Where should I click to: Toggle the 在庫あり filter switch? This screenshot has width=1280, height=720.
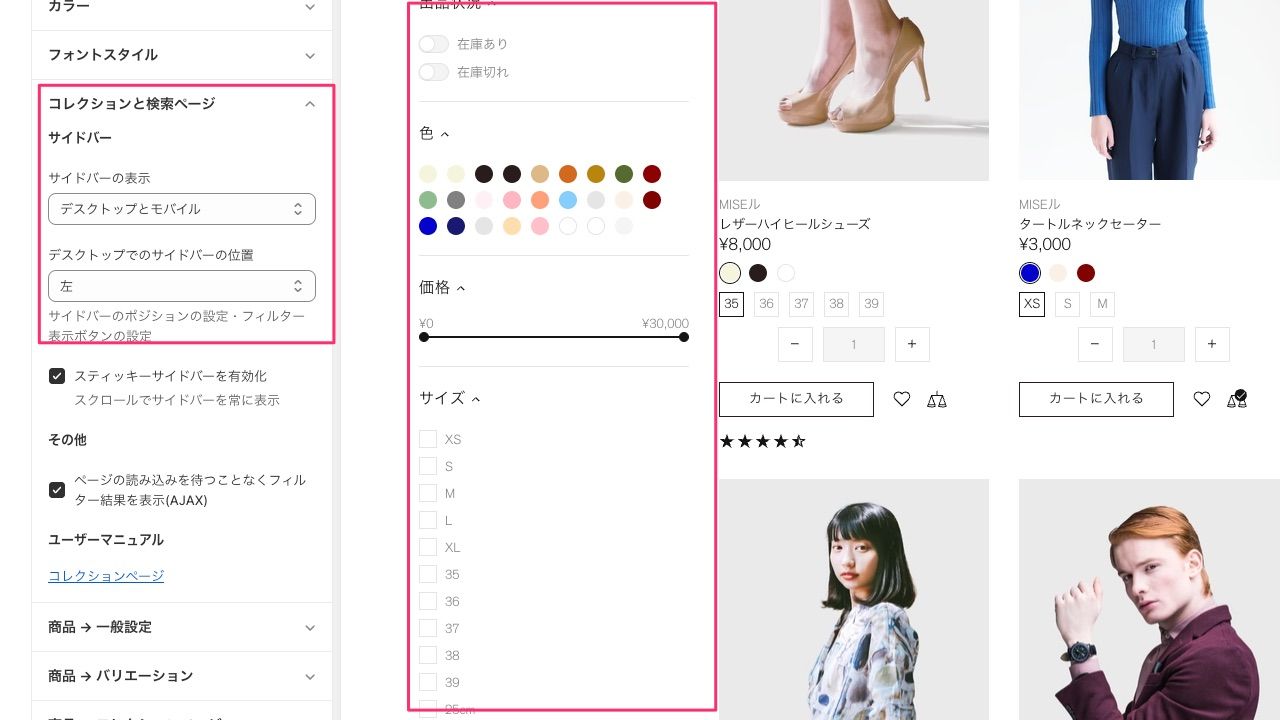coord(434,44)
